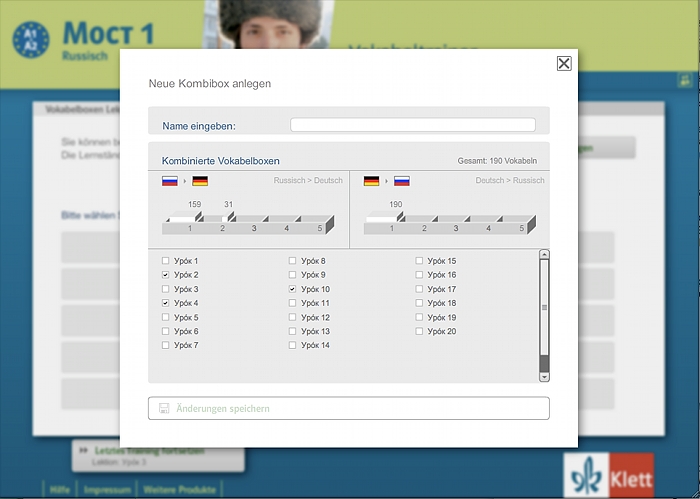Check the Урок 7 lesson box
Screen dimensions: 700x499
click(165, 345)
